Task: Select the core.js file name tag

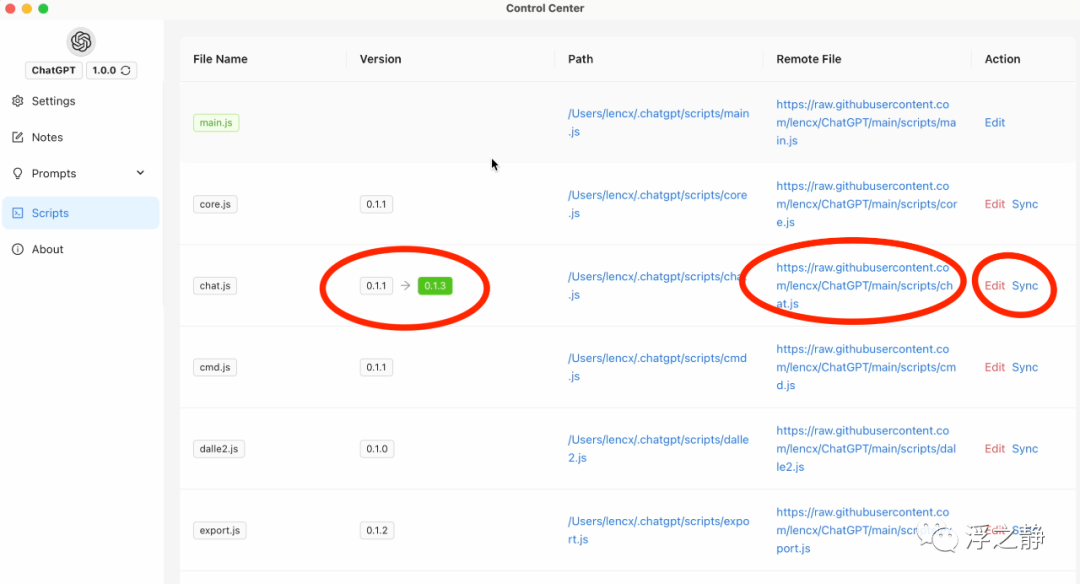Action: [215, 204]
